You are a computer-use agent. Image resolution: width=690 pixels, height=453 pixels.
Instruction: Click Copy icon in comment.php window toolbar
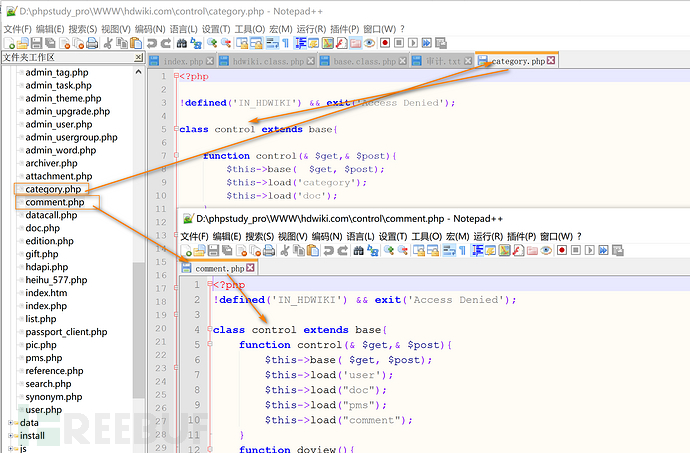pyautogui.click(x=300, y=251)
